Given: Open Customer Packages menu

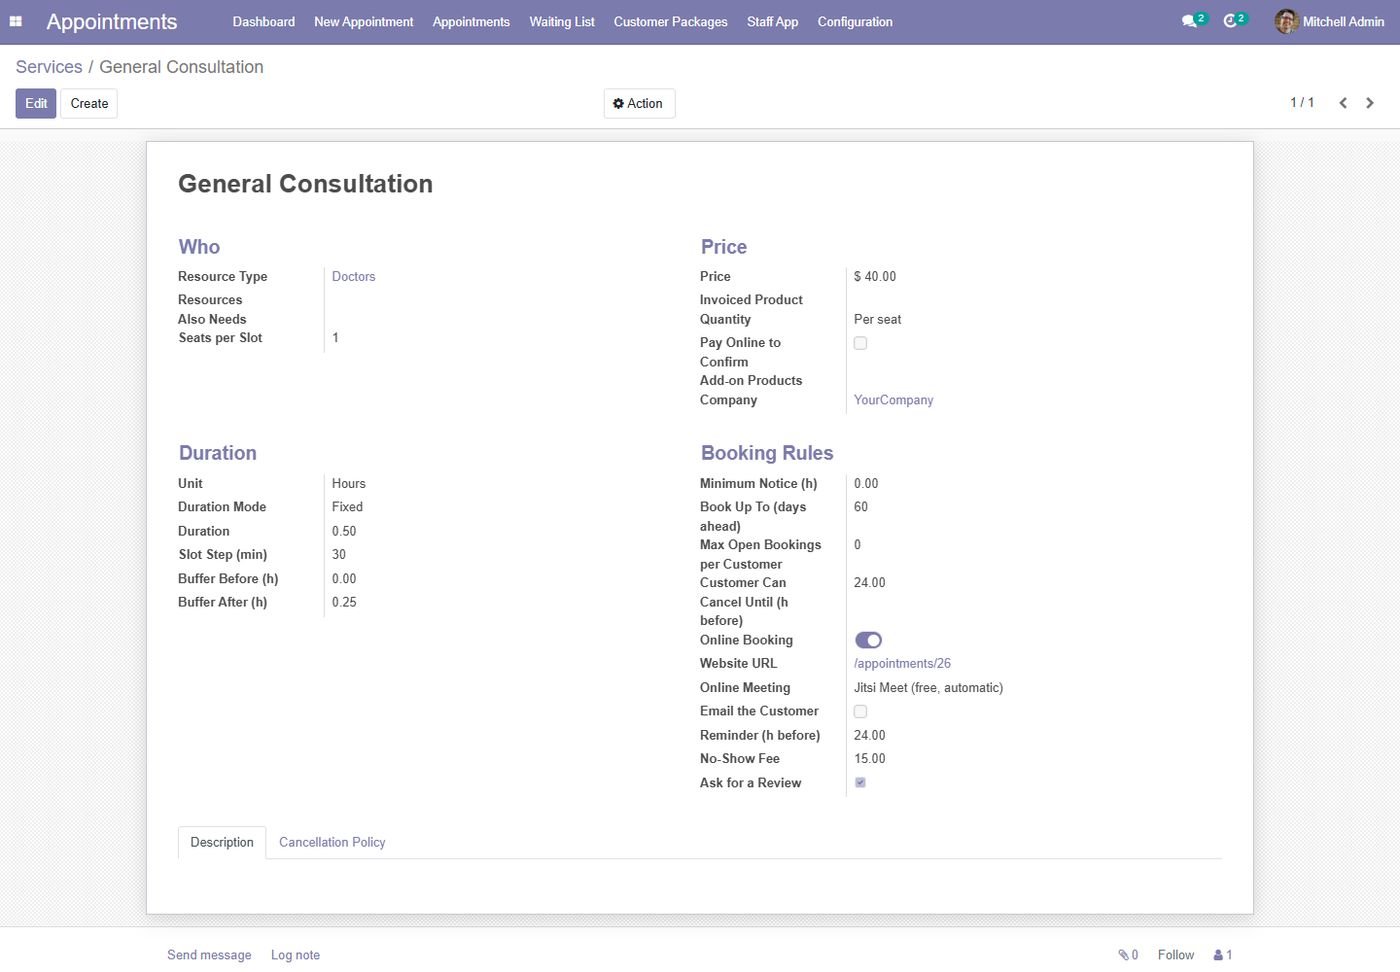Looking at the screenshot, I should coord(671,22).
